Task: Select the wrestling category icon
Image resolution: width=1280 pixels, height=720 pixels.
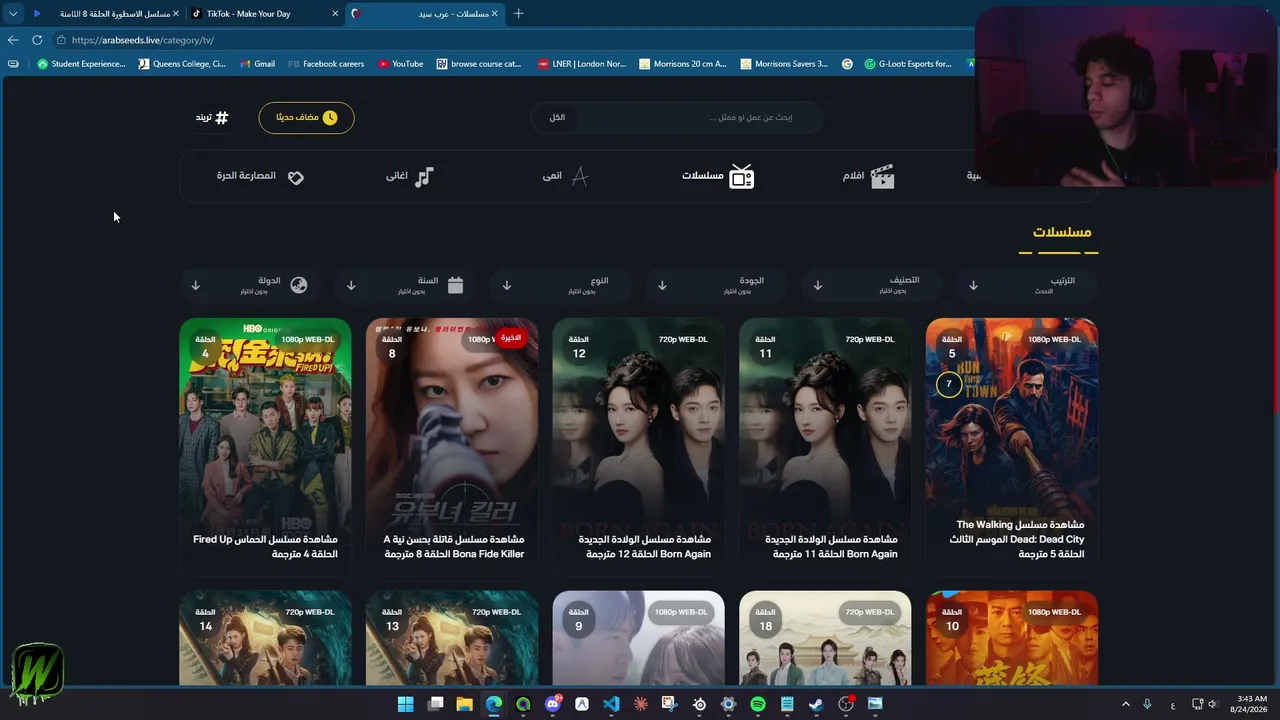Action: click(x=296, y=177)
